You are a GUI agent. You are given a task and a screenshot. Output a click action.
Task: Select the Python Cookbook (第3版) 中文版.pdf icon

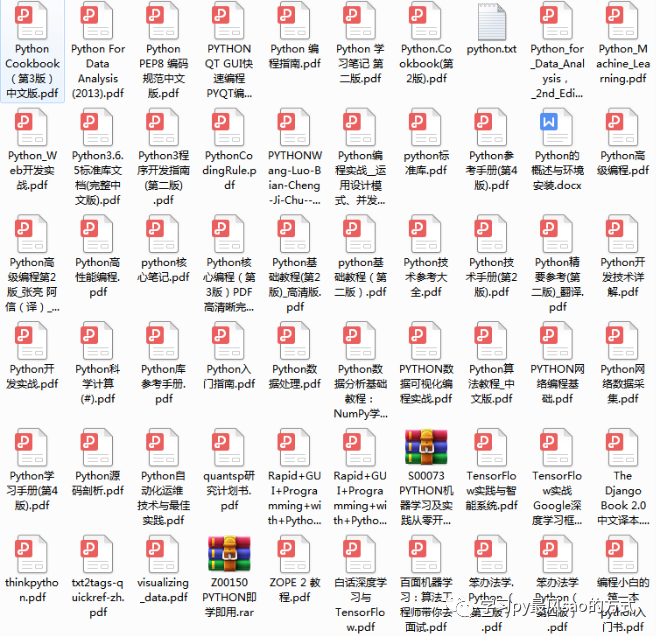pyautogui.click(x=32, y=20)
